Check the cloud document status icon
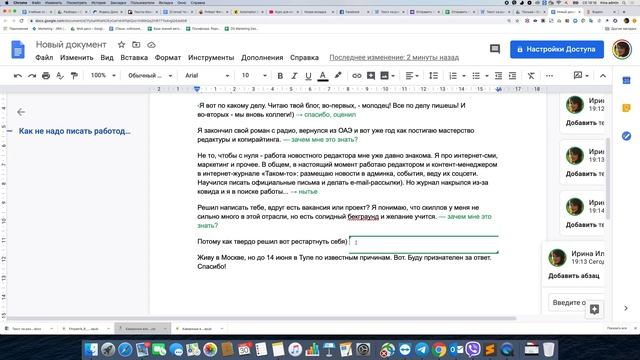The image size is (640, 360). [151, 44]
